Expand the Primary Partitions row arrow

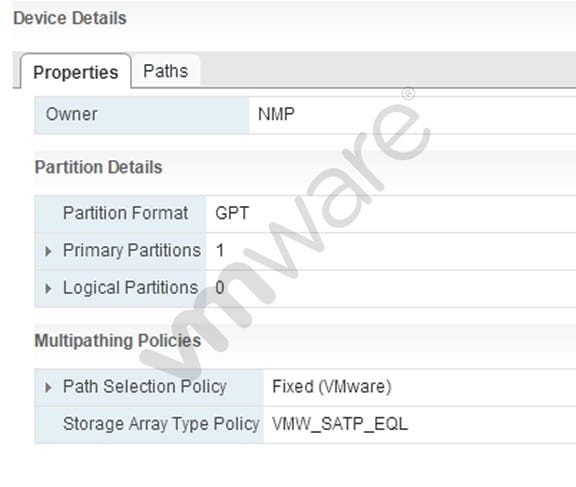tap(48, 251)
